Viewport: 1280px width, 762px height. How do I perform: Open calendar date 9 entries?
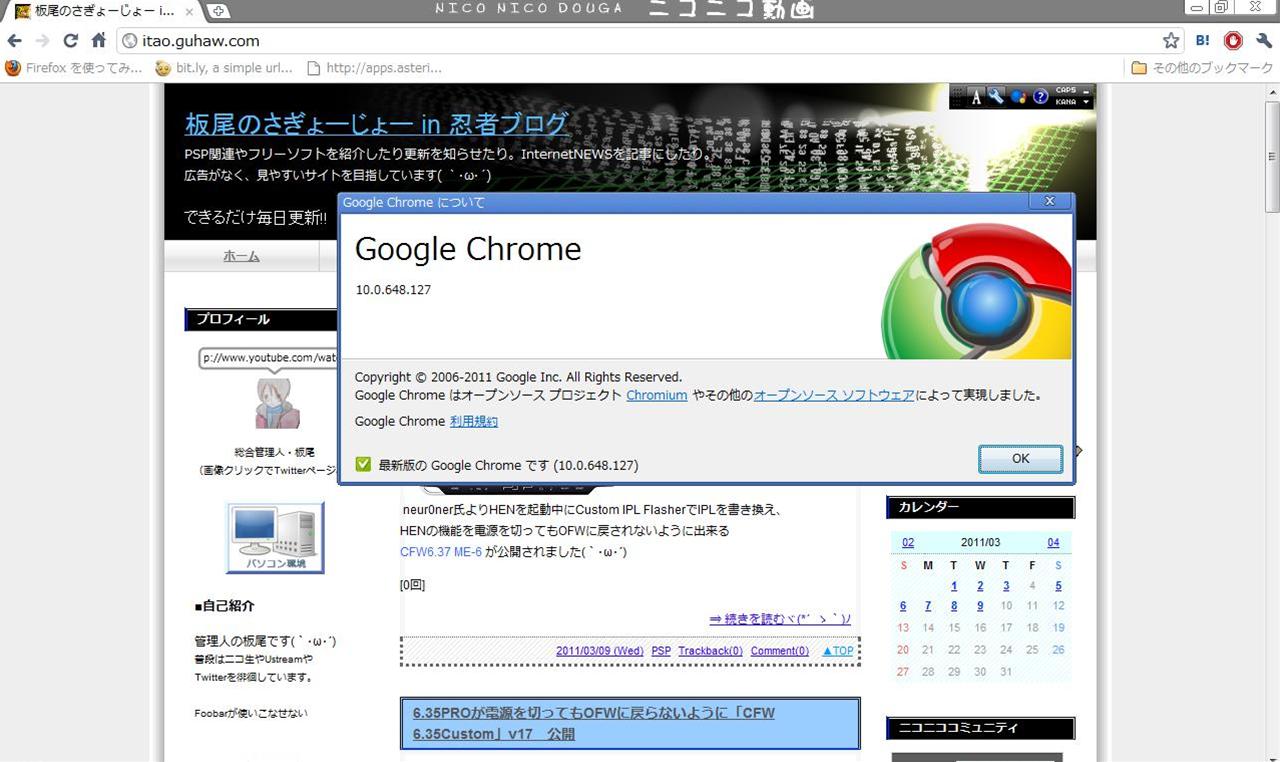tap(980, 606)
